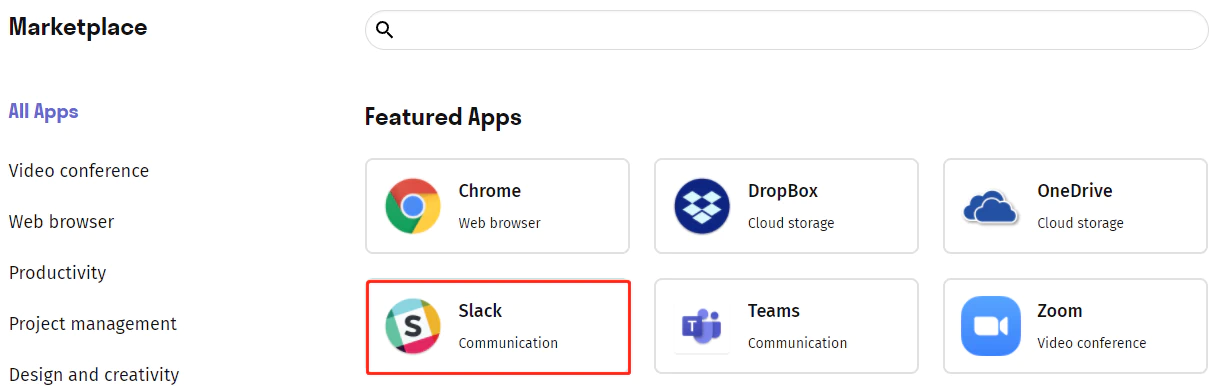1210x386 pixels.
Task: Open the DropBox Cloud storage card
Action: point(786,206)
